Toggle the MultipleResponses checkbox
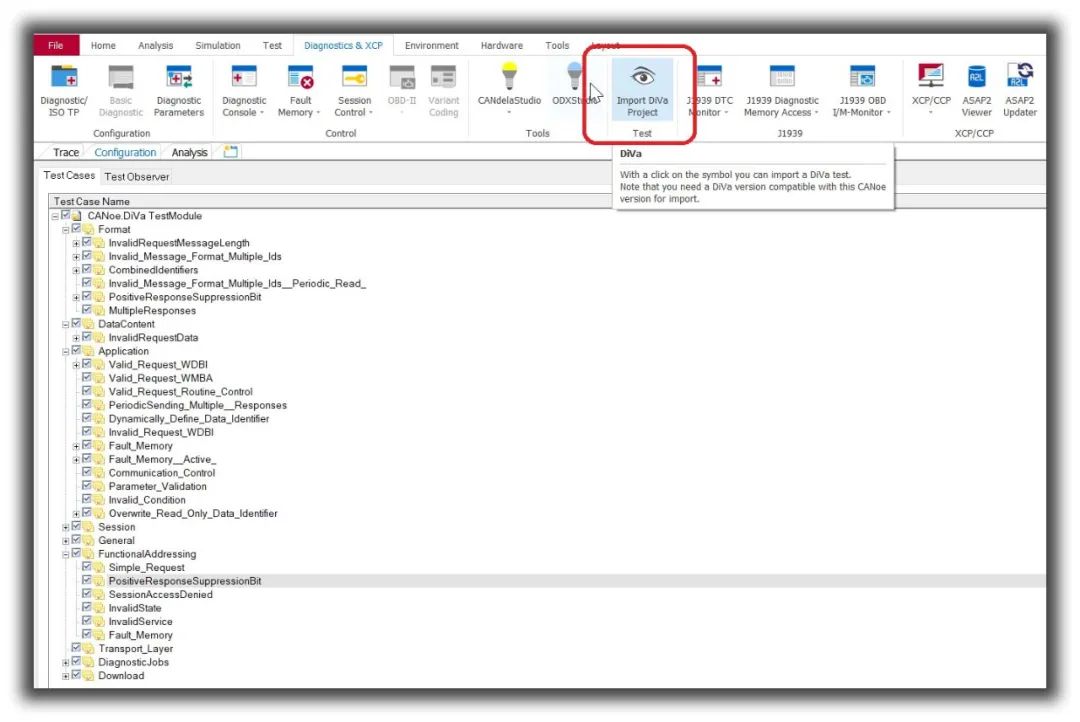Screen dimensions: 1080x722 coord(87,310)
